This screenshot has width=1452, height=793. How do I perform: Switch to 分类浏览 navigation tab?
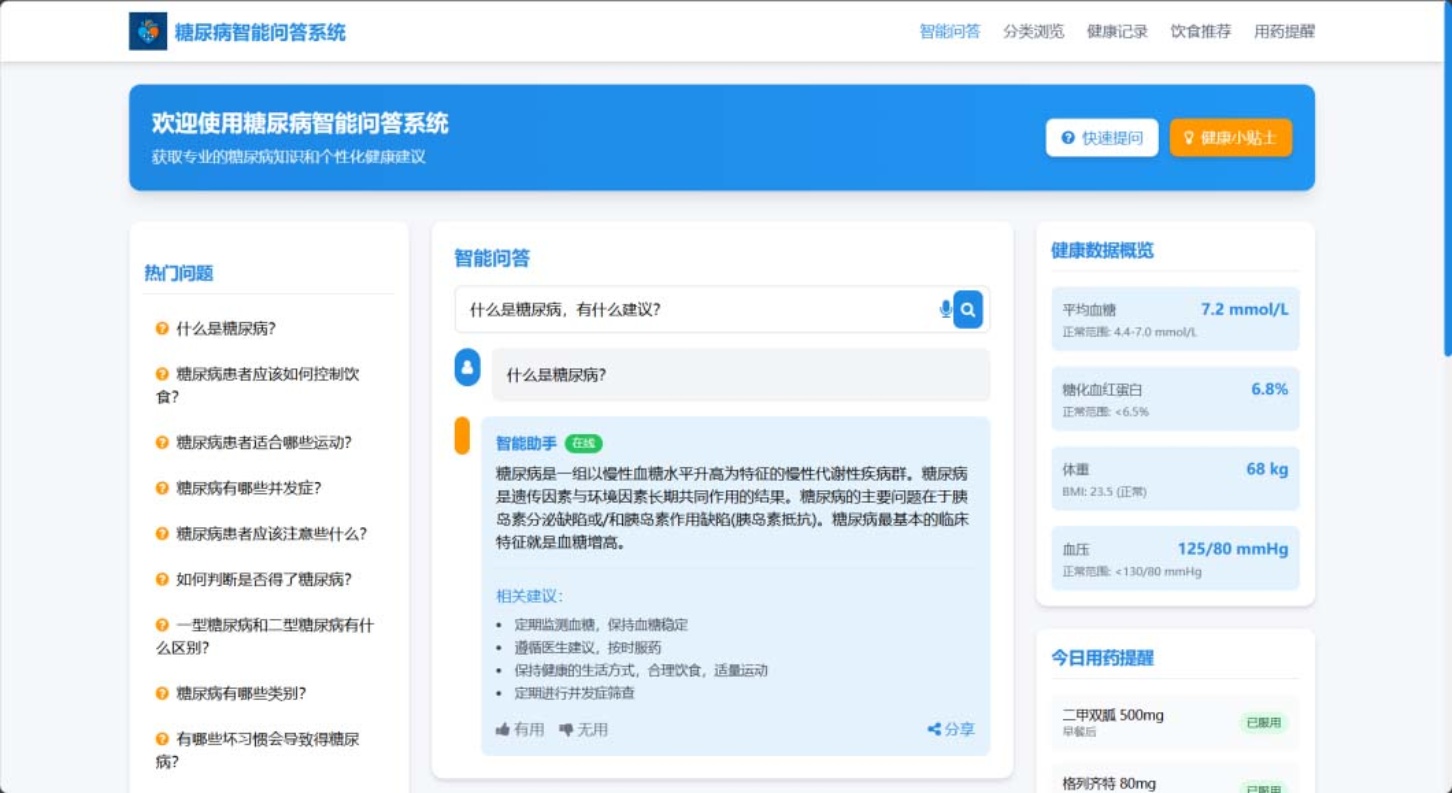(x=1033, y=32)
